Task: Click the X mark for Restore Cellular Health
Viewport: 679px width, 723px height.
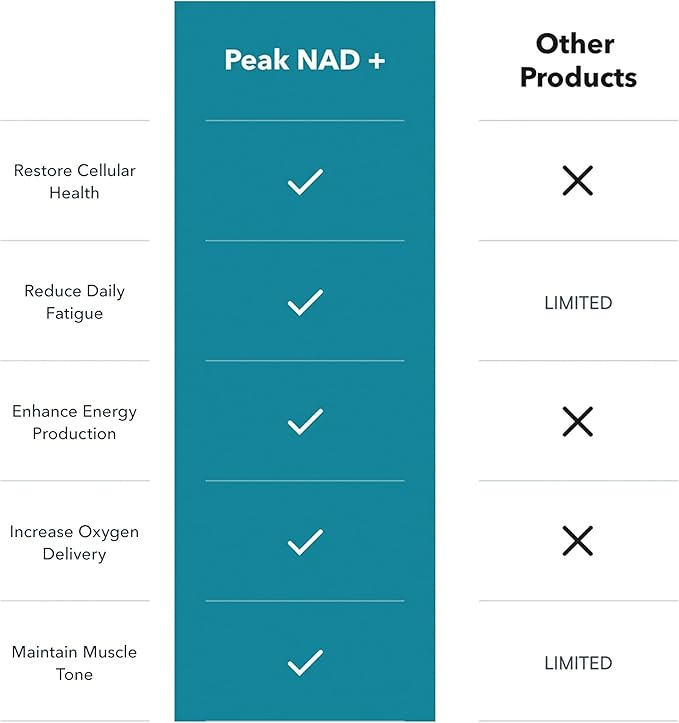Action: 578,181
